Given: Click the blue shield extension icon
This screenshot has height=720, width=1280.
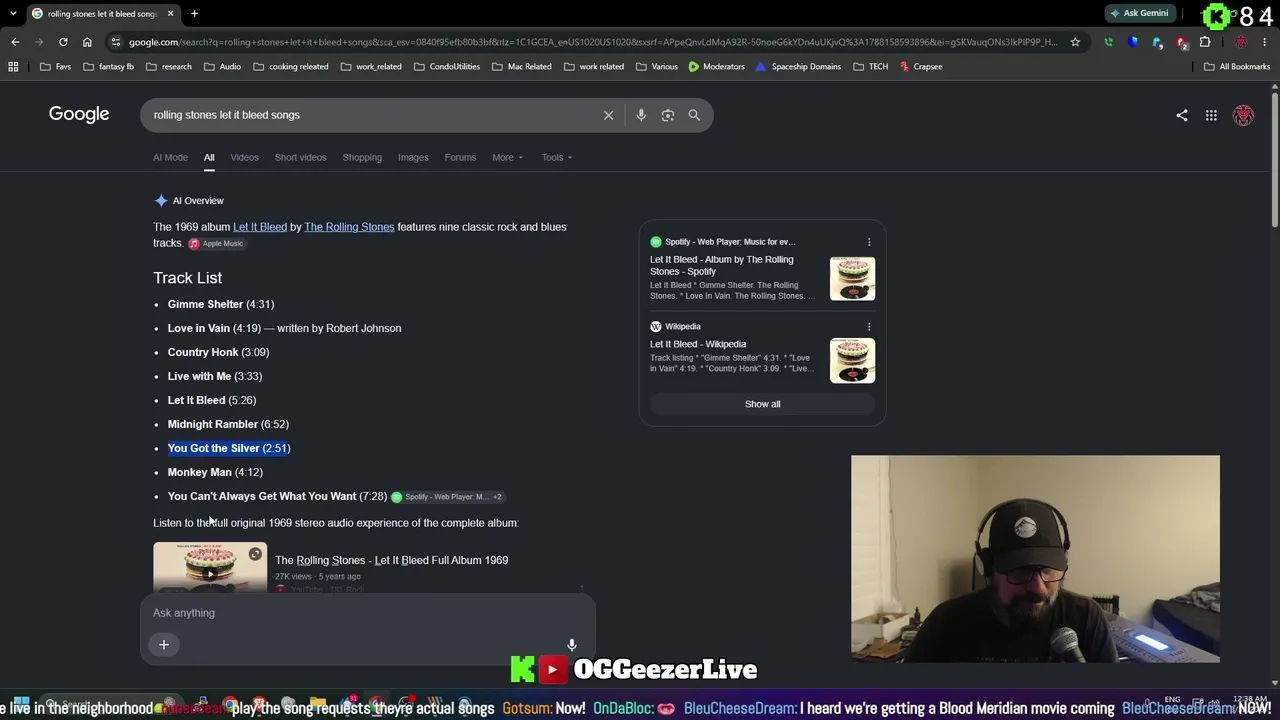Looking at the screenshot, I should tap(1133, 42).
